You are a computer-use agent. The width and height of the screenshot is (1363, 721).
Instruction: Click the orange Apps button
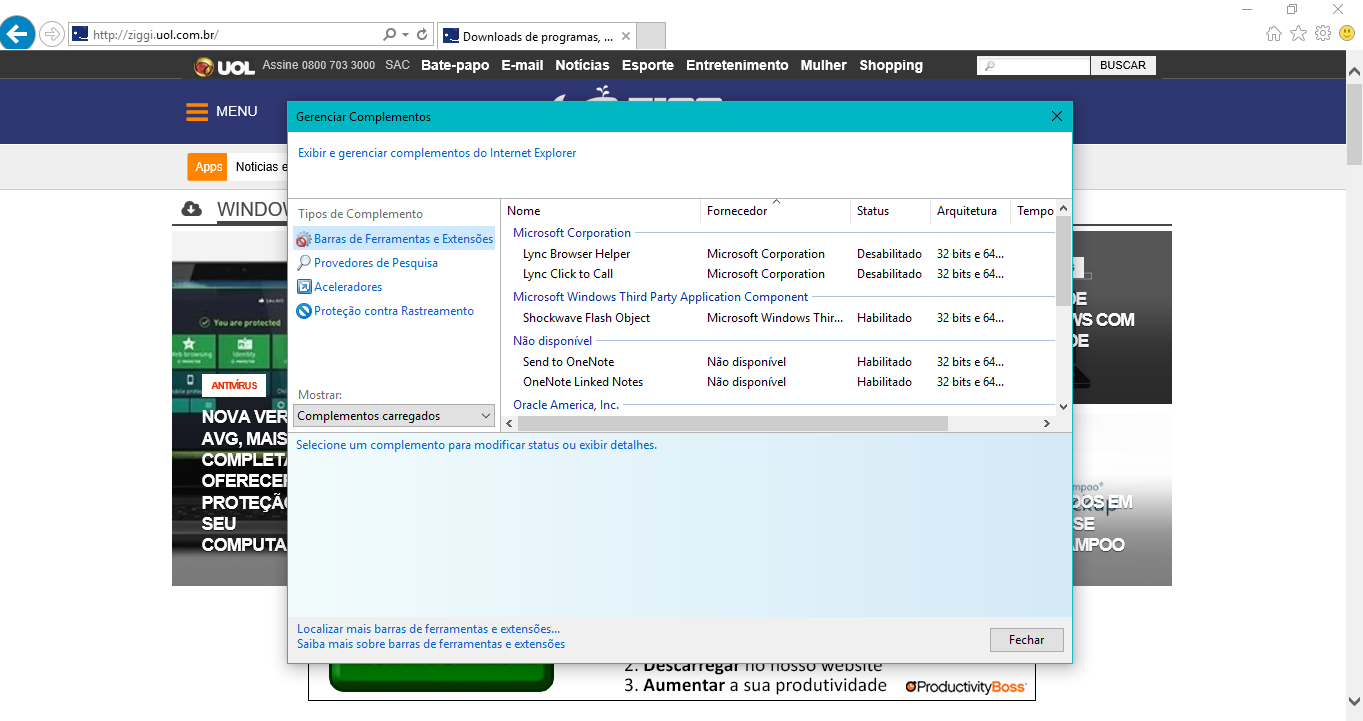pyautogui.click(x=208, y=167)
